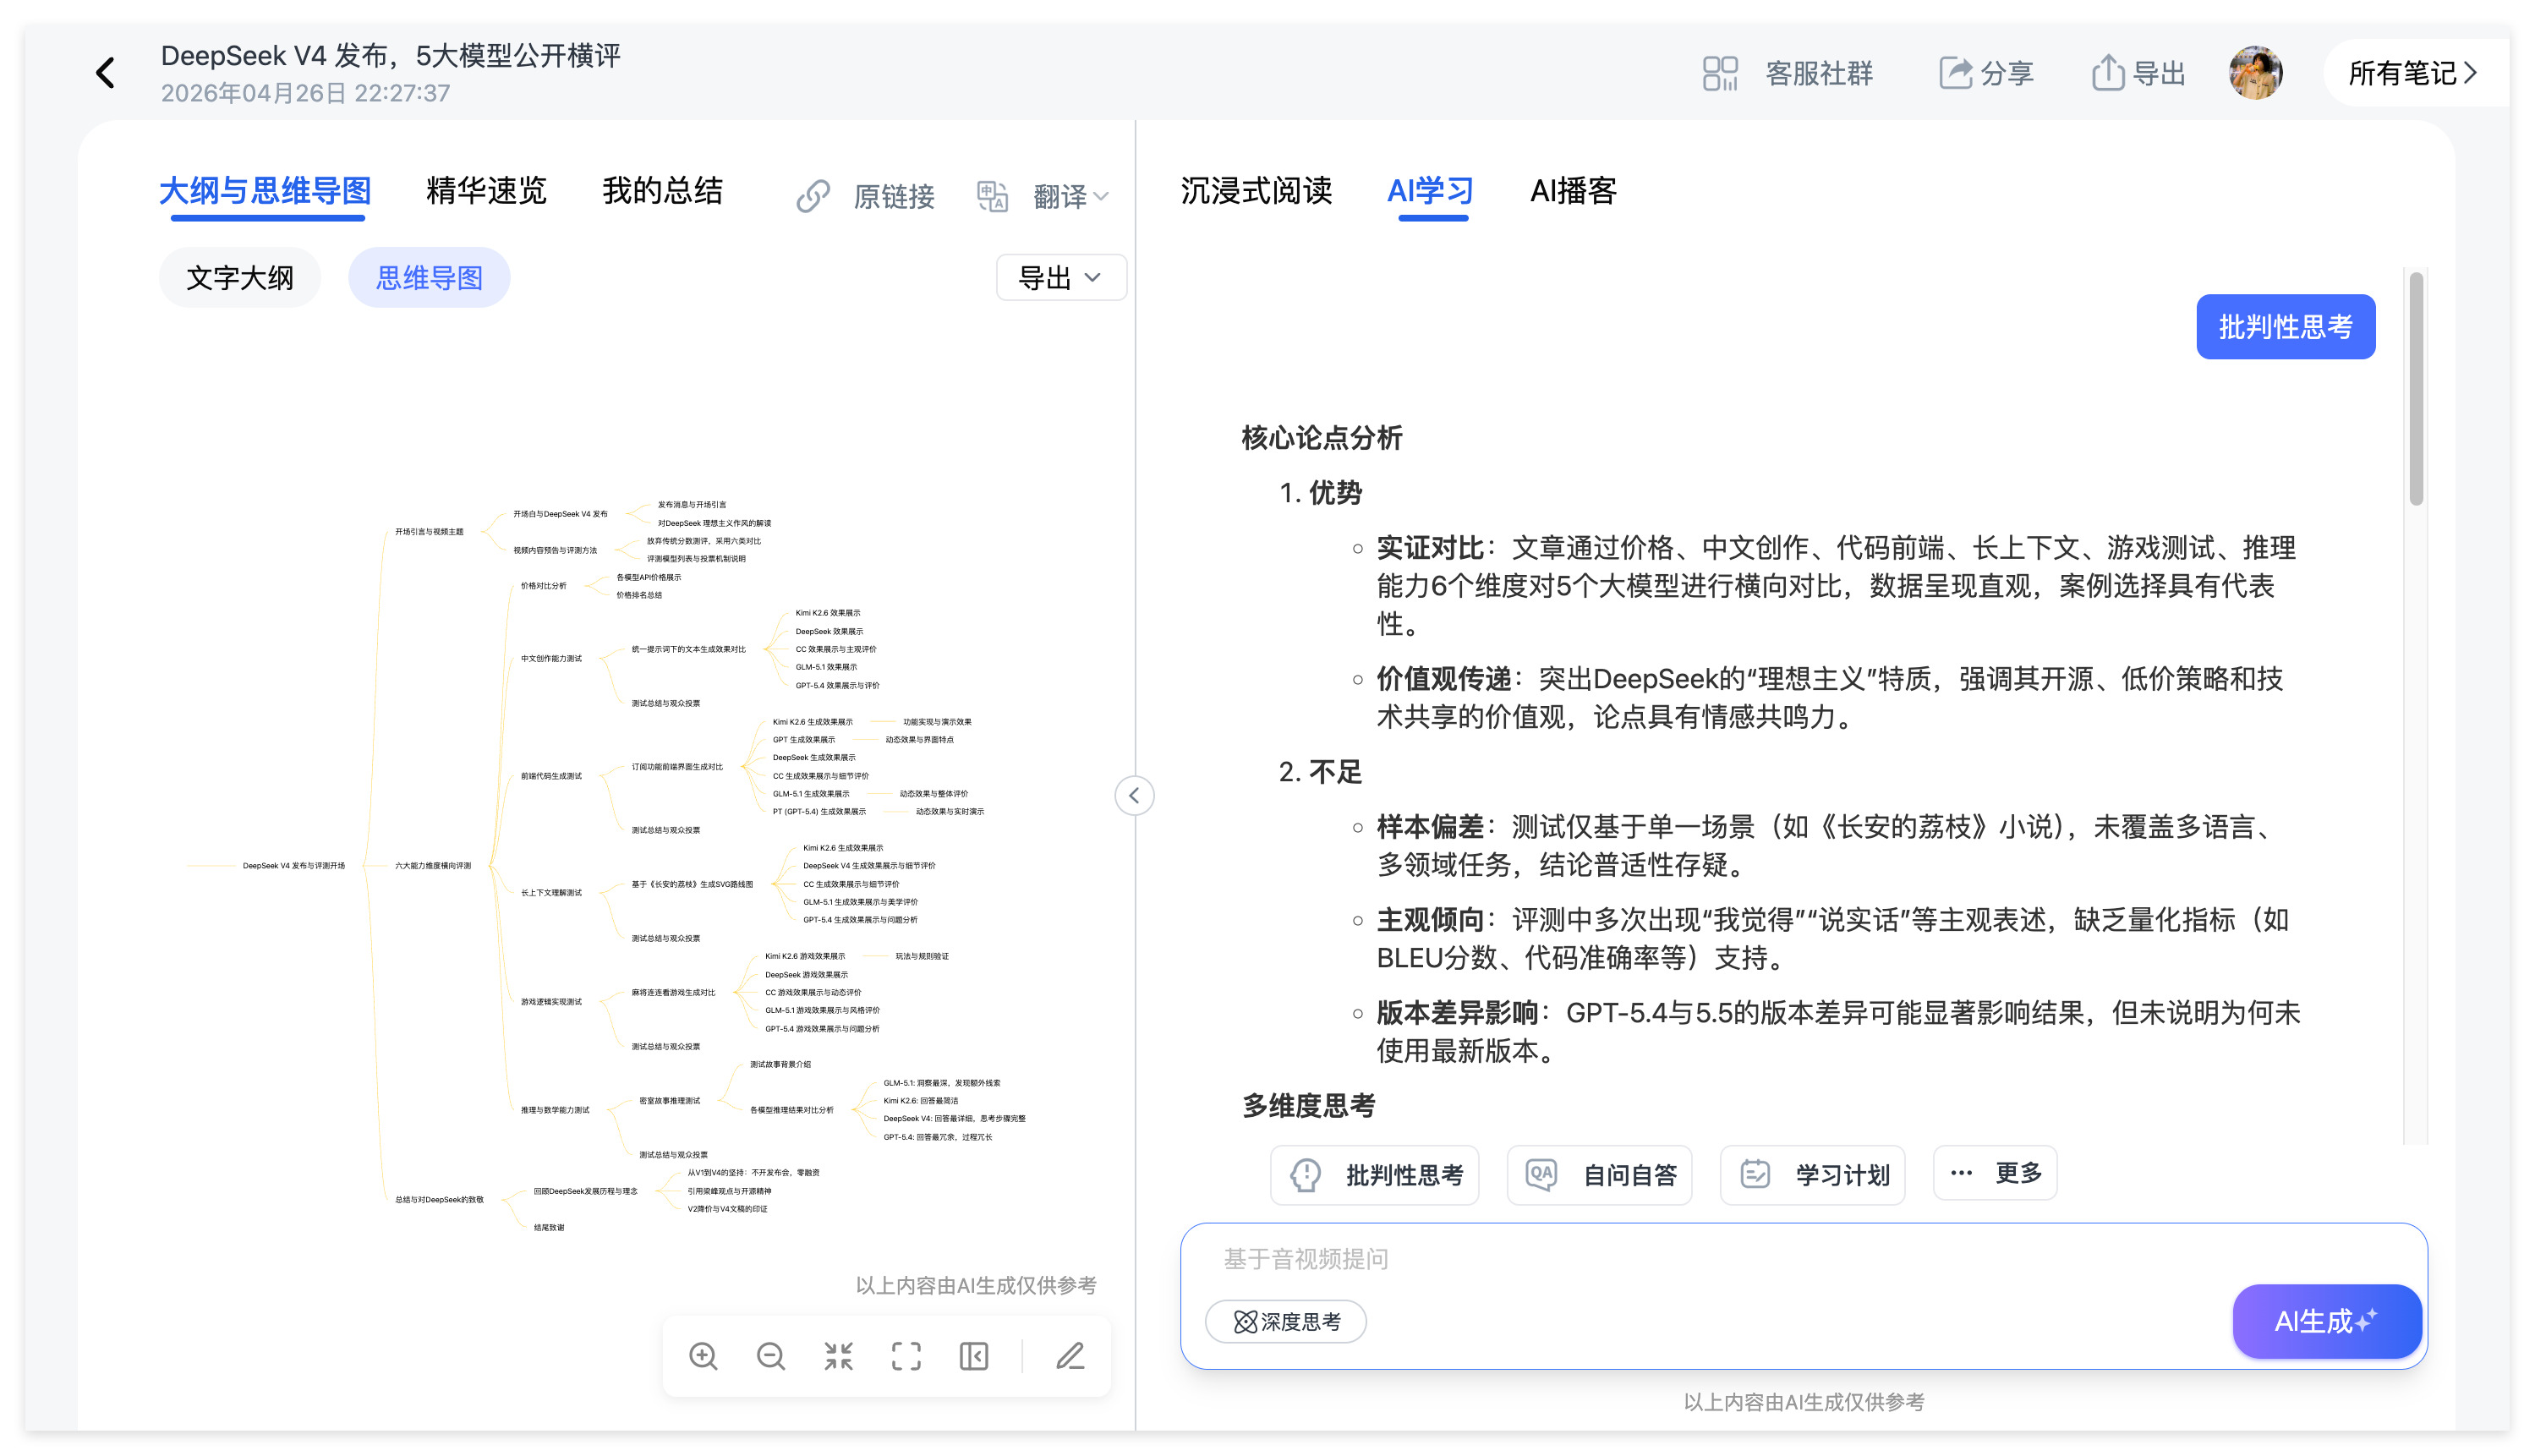Click the AI chat panel scrollbar

[x=2416, y=389]
